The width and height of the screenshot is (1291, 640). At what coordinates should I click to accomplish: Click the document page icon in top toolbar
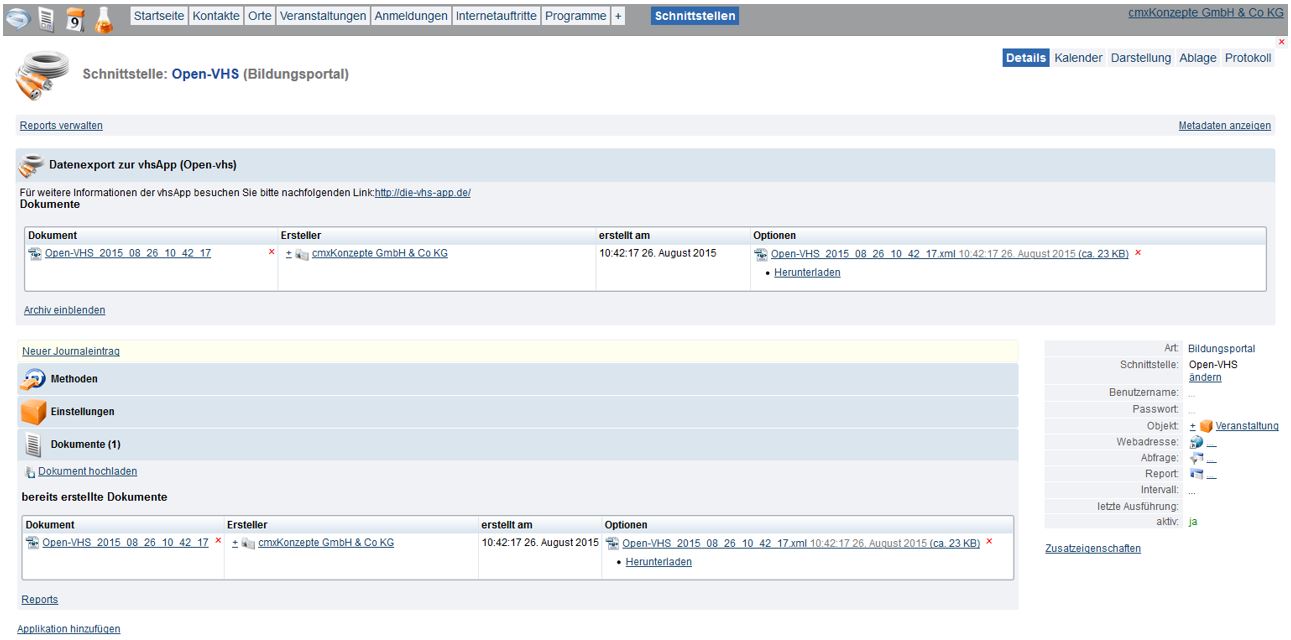click(x=46, y=18)
